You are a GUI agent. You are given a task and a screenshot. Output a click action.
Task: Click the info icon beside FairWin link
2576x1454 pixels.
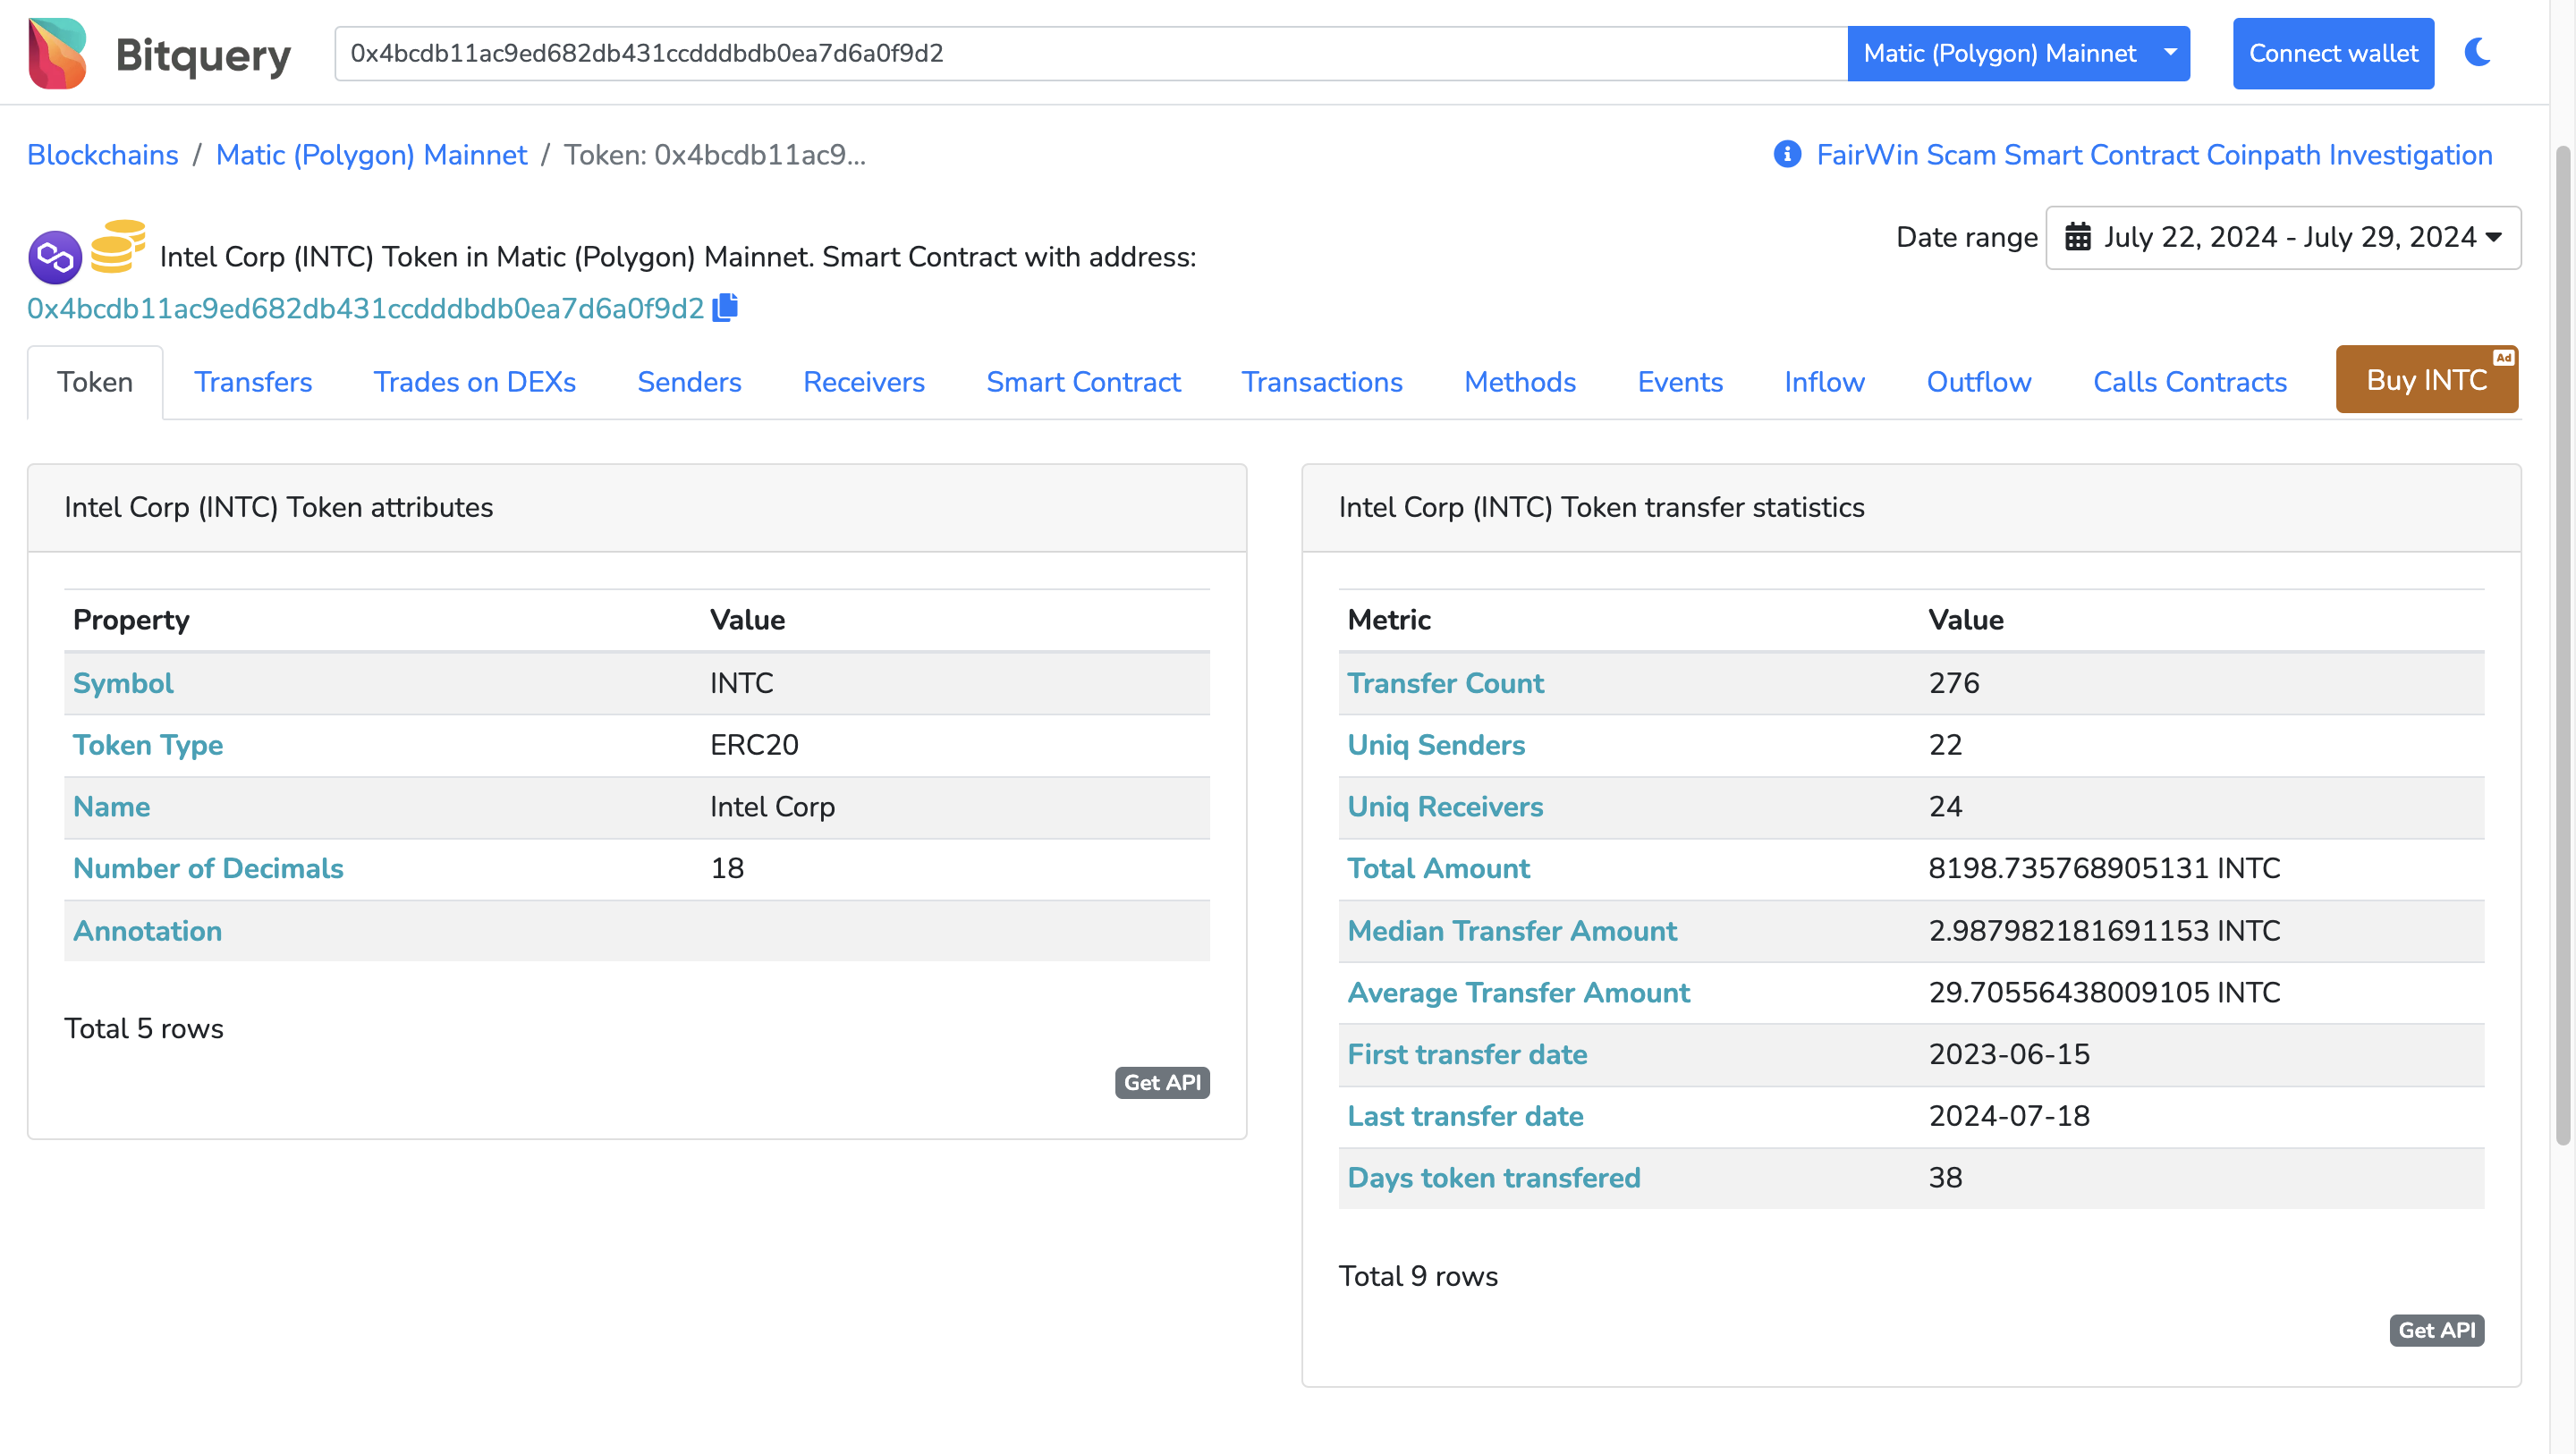tap(1787, 155)
